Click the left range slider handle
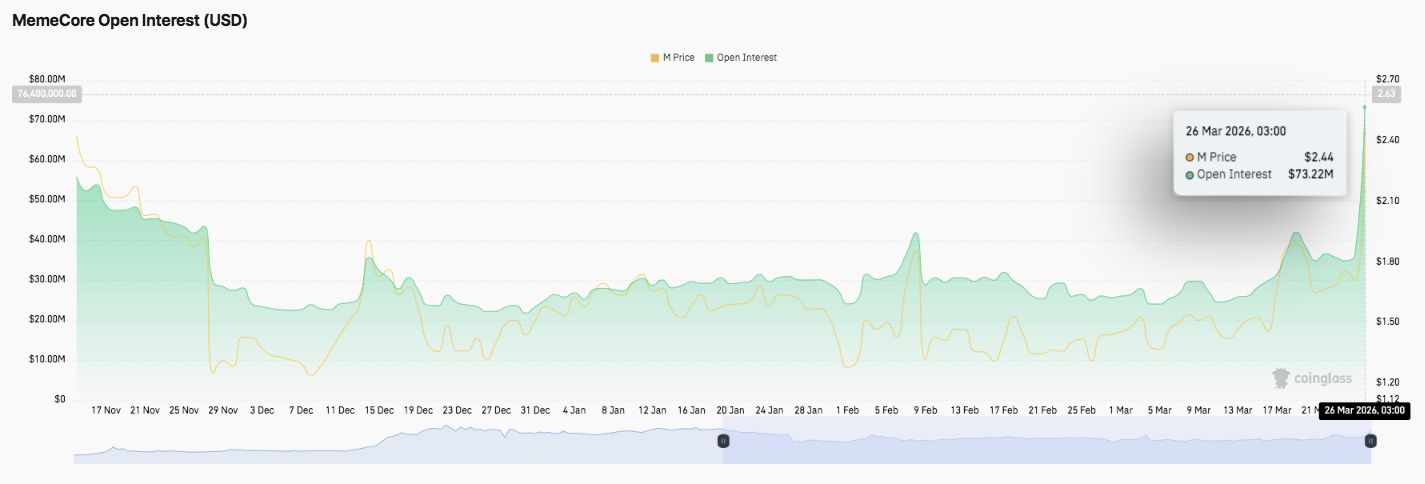This screenshot has width=1425, height=484. coord(724,440)
